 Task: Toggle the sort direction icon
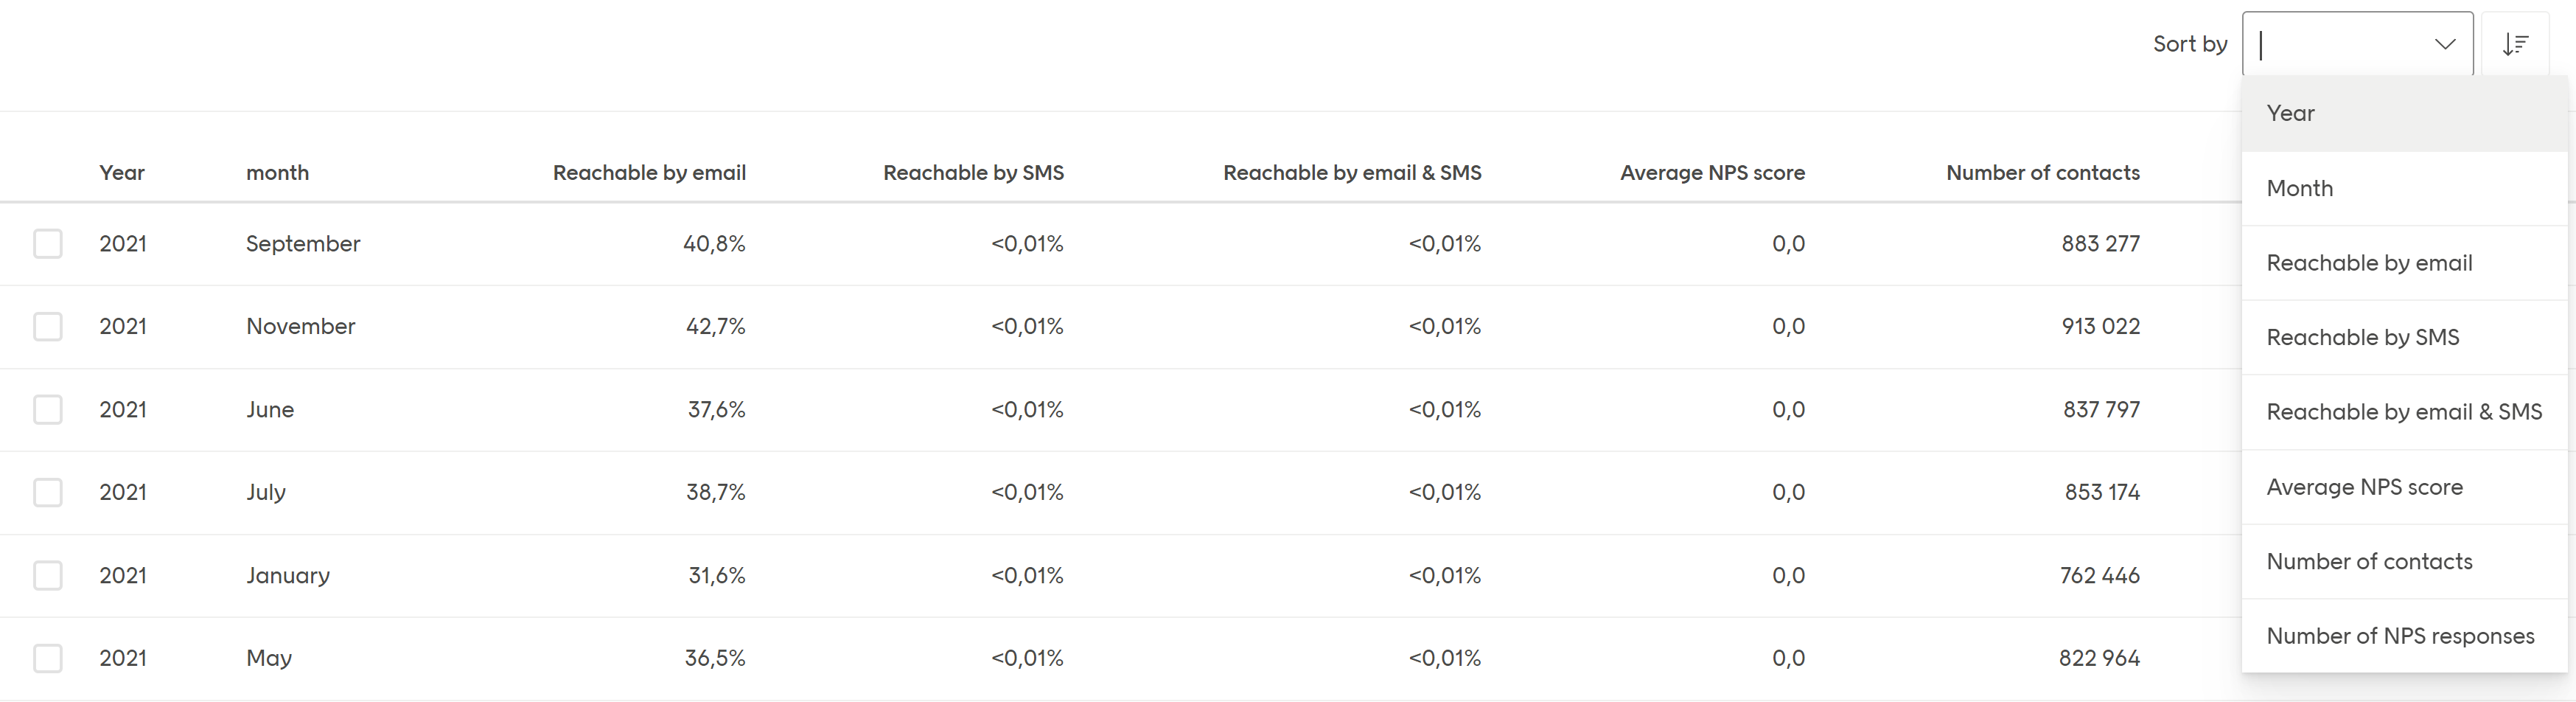tap(2515, 44)
